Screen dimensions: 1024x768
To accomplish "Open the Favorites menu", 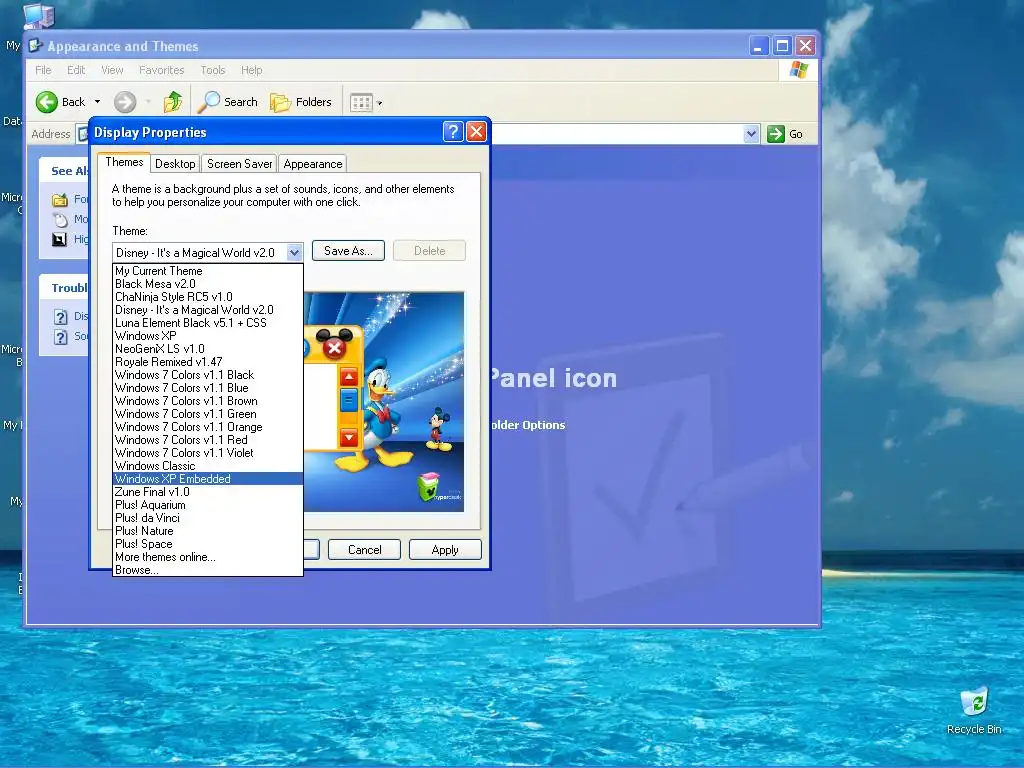I will pyautogui.click(x=161, y=70).
